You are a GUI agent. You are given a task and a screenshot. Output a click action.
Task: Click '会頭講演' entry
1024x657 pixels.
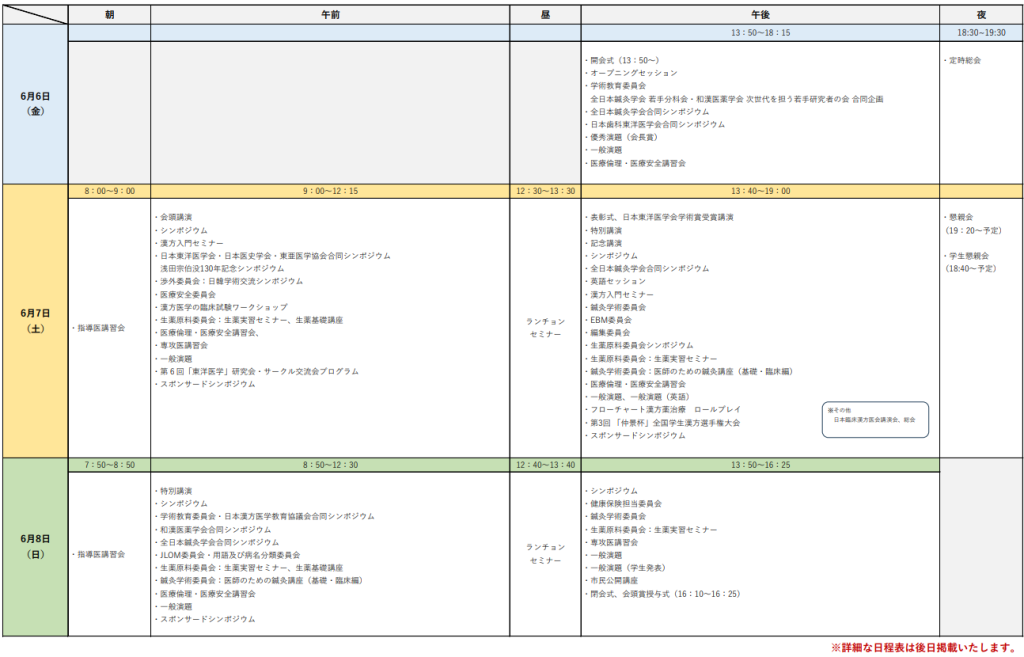(x=174, y=217)
